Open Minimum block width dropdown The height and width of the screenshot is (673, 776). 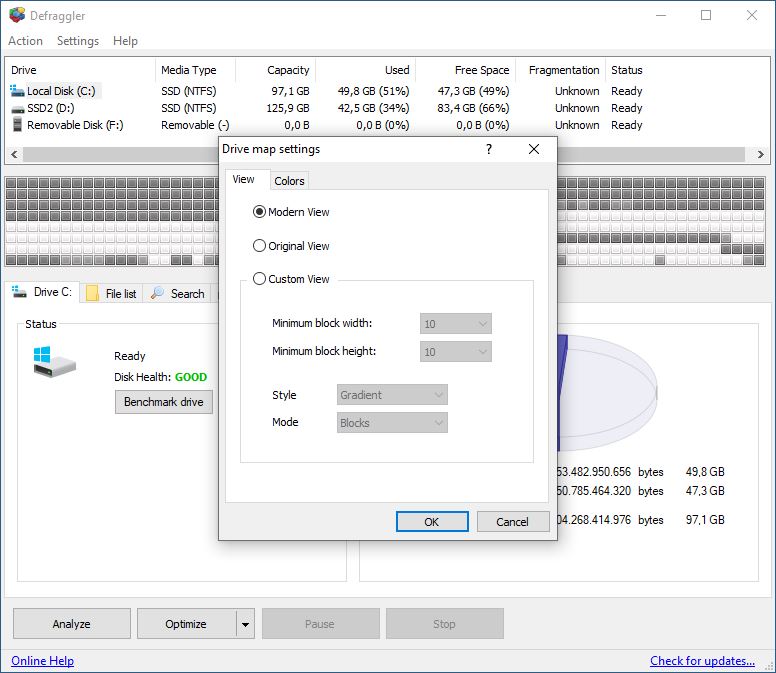click(456, 324)
